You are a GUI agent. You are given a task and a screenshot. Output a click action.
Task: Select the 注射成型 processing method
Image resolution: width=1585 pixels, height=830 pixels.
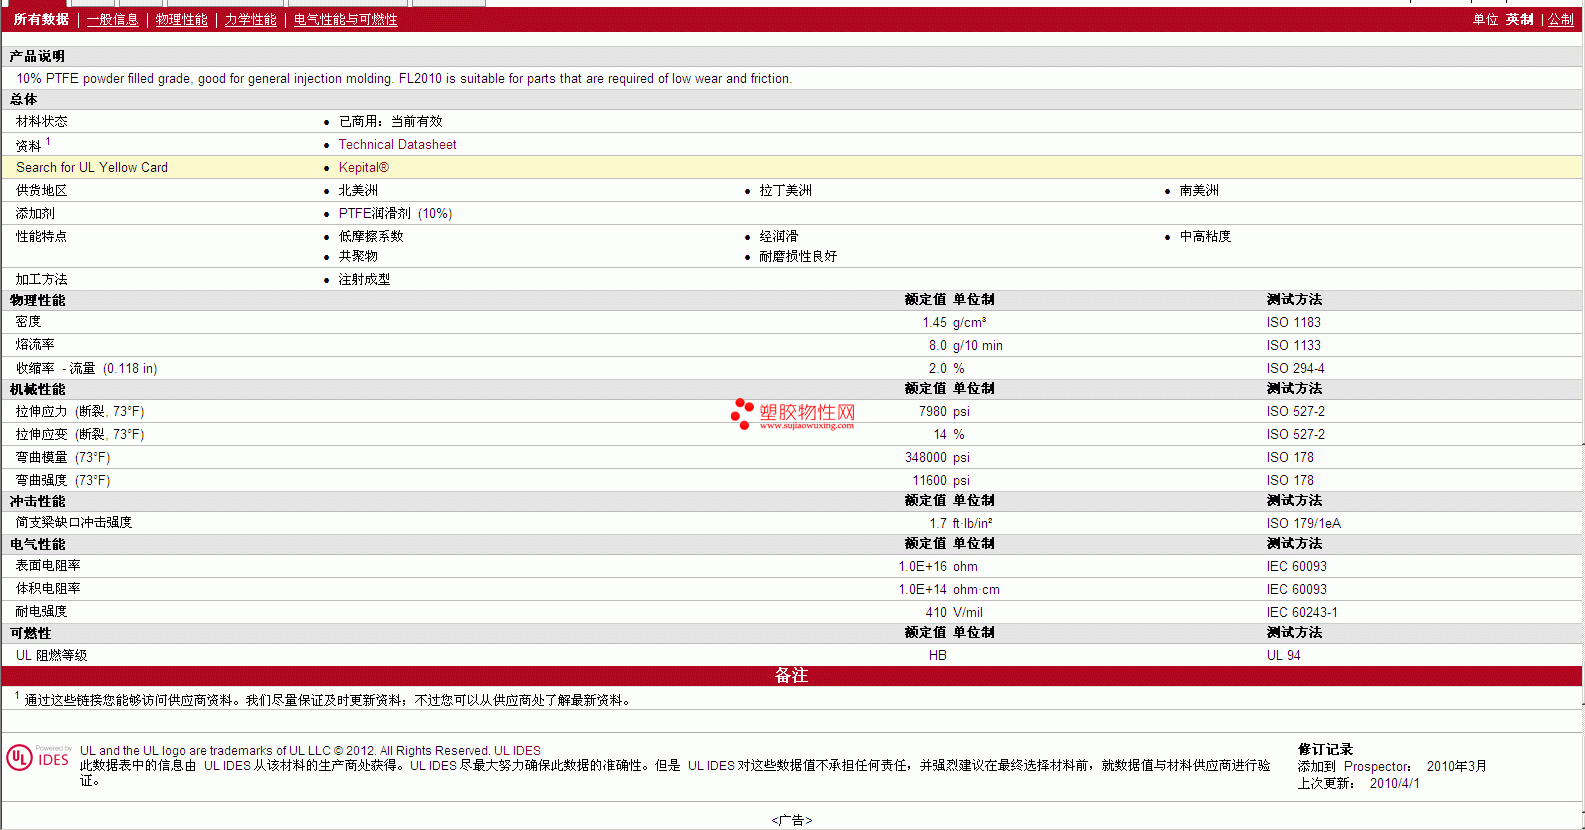364,279
